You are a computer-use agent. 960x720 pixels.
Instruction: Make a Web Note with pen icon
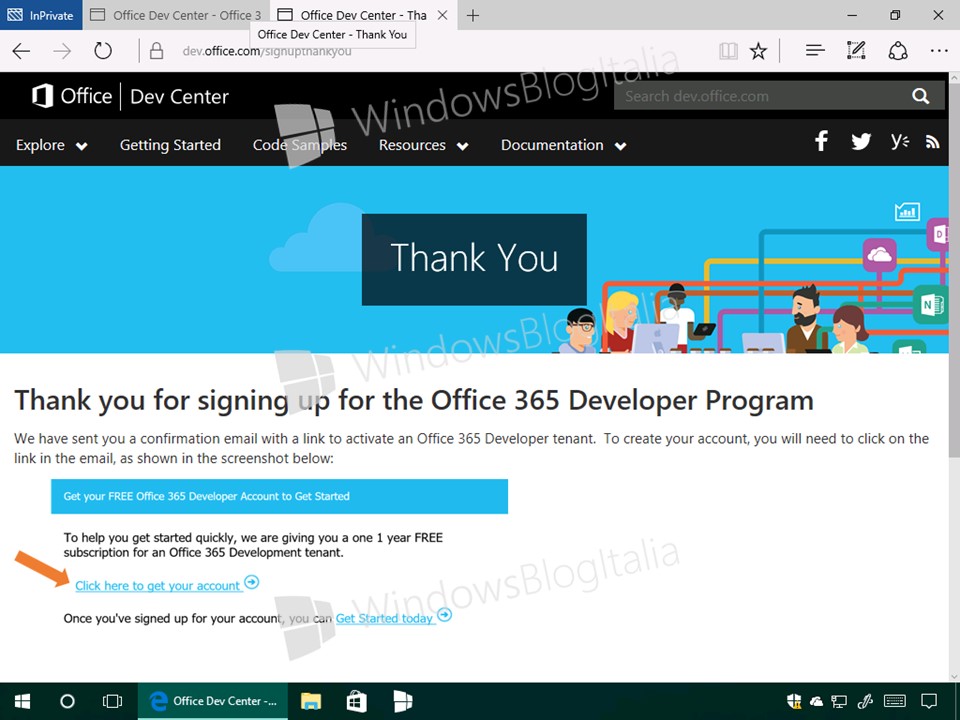tap(856, 51)
